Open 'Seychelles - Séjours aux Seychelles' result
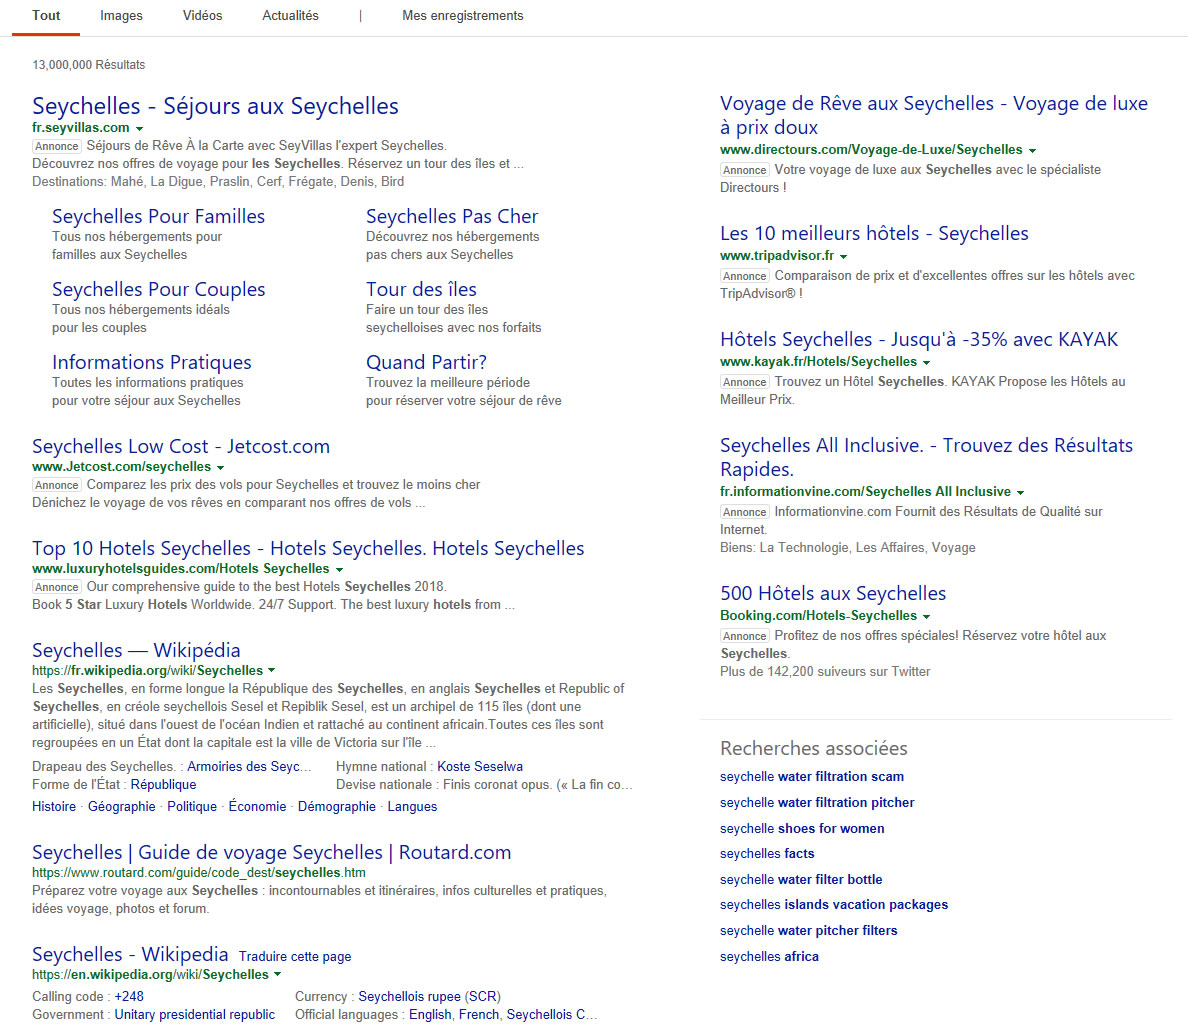Image resolution: width=1188 pixels, height=1033 pixels. click(215, 106)
